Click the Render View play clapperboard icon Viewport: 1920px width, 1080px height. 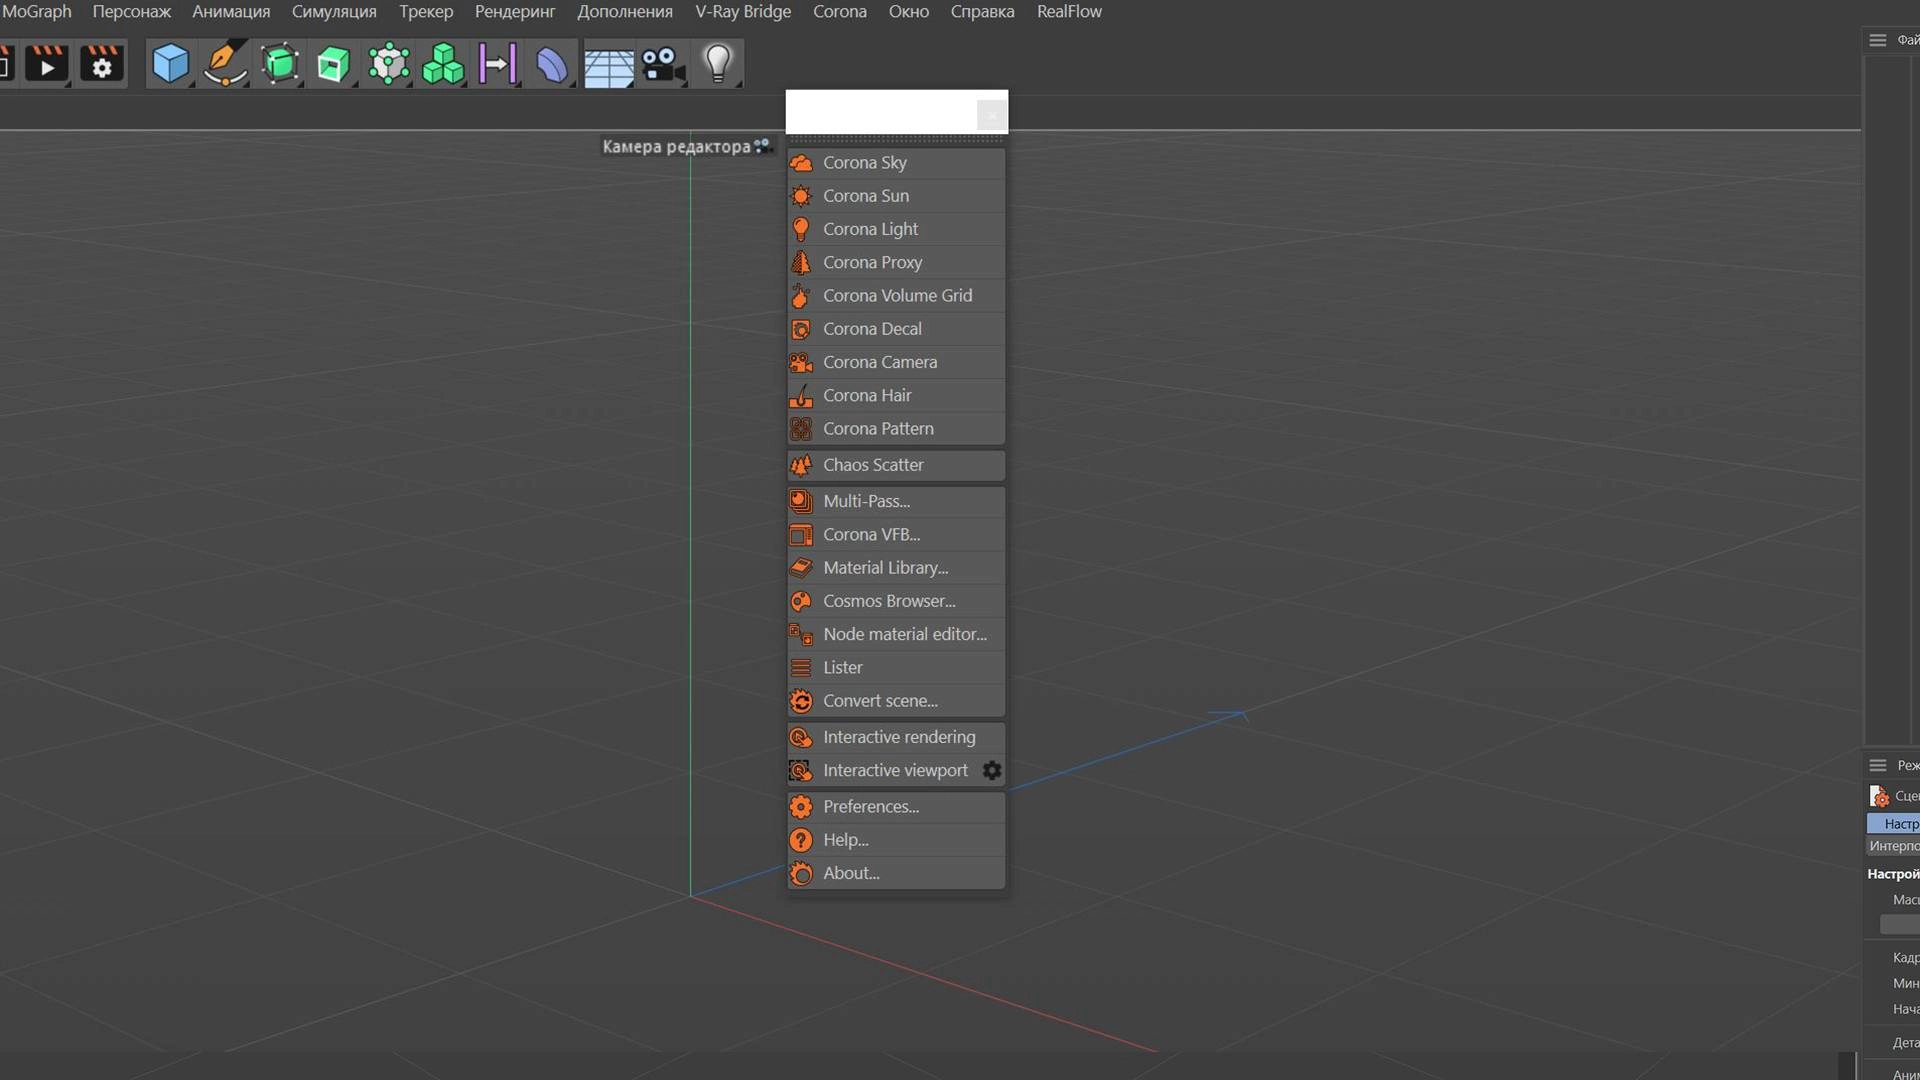click(x=46, y=65)
